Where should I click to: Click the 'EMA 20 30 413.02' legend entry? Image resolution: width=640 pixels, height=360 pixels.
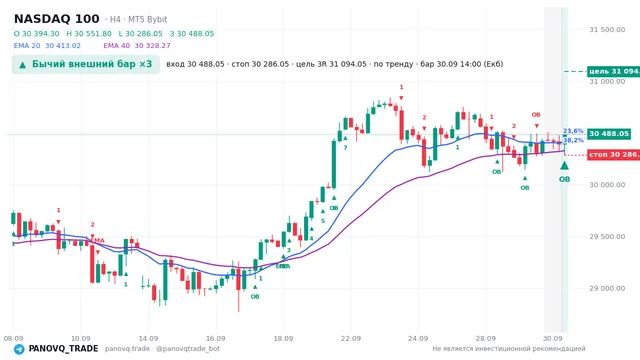tap(47, 45)
